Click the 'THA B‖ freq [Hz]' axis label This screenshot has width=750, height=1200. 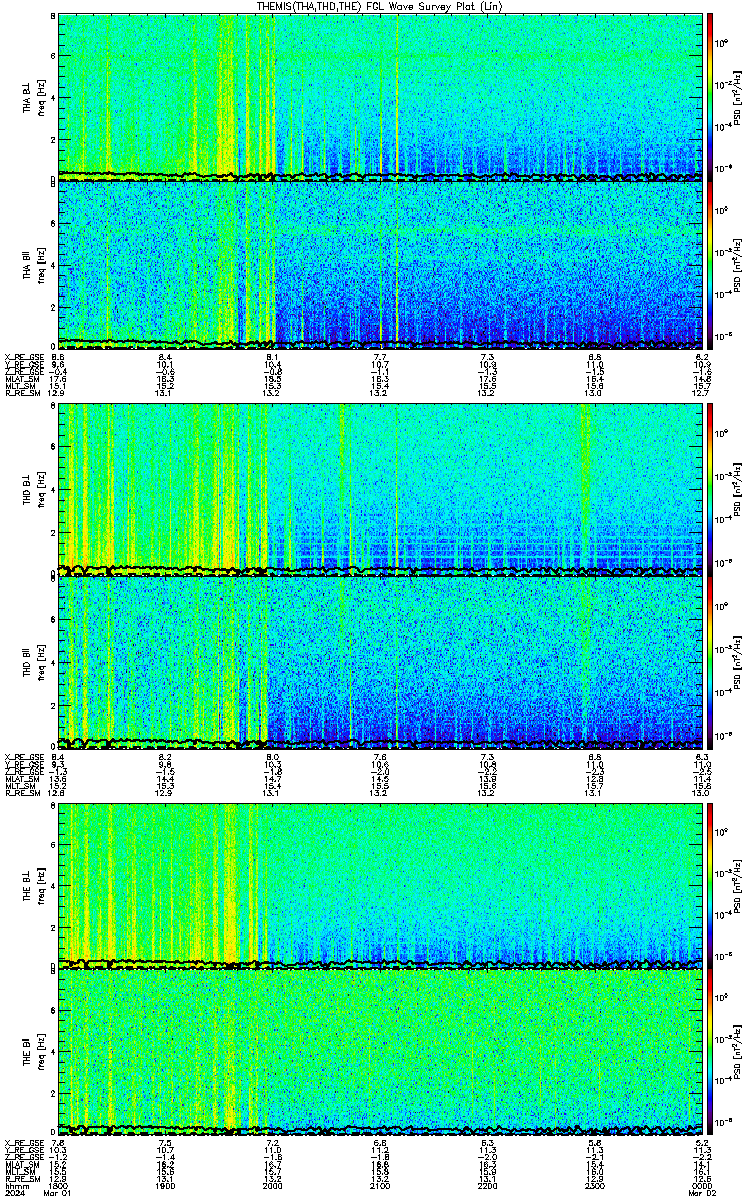(34, 263)
